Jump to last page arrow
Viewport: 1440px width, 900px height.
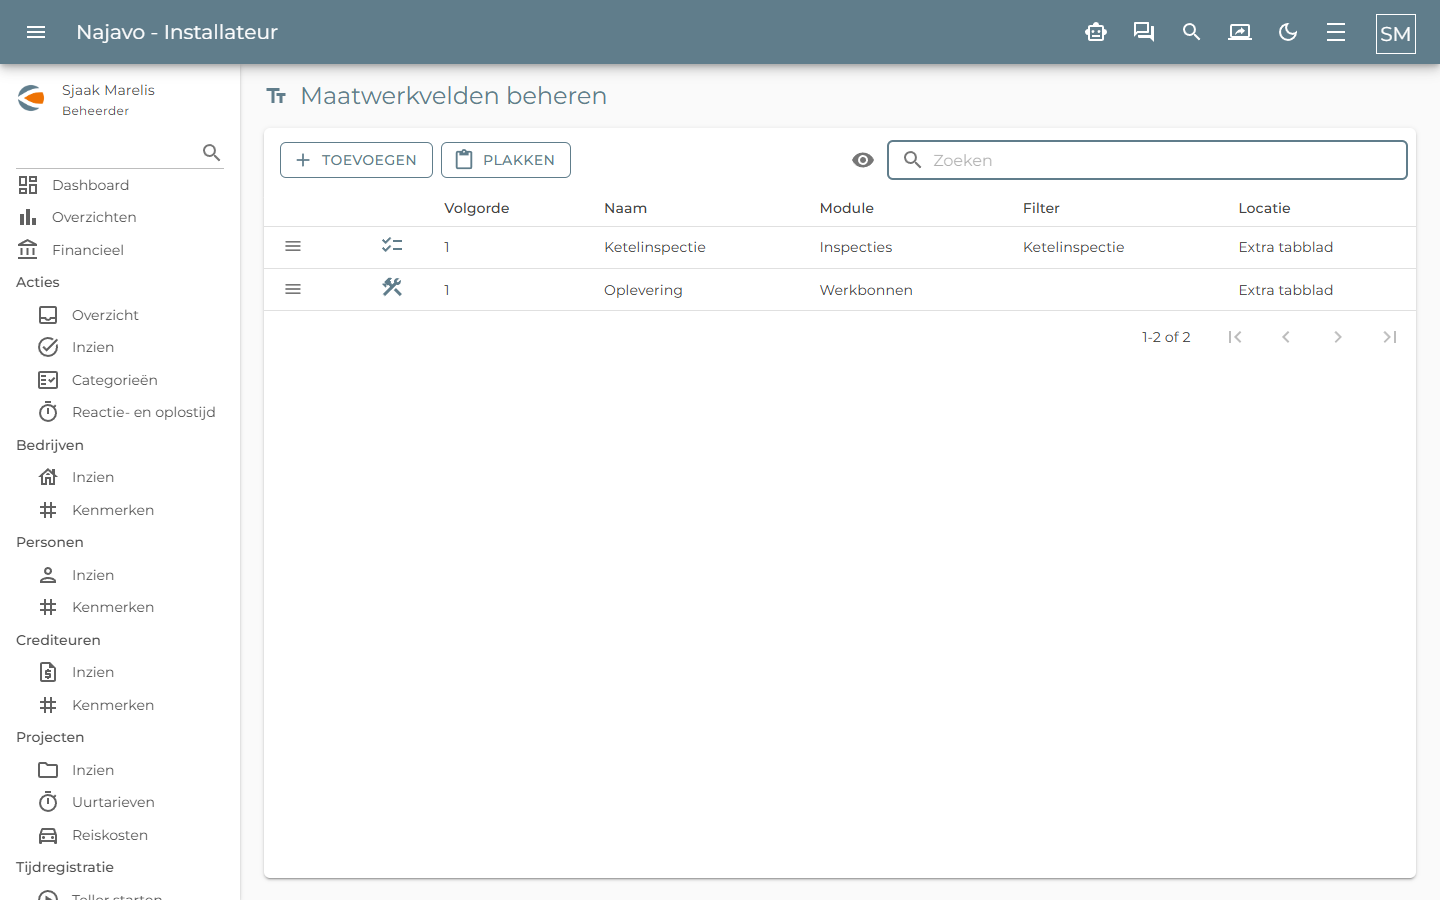[x=1390, y=337]
